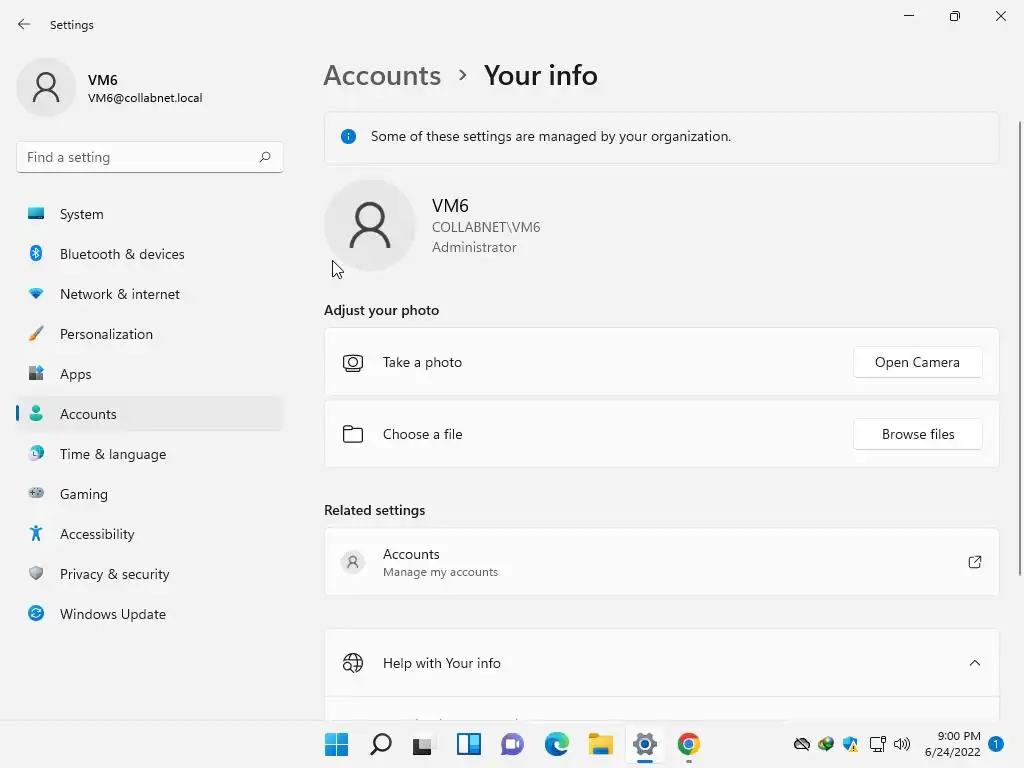The image size is (1024, 768).
Task: Open Widgets from the taskbar
Action: (x=469, y=744)
